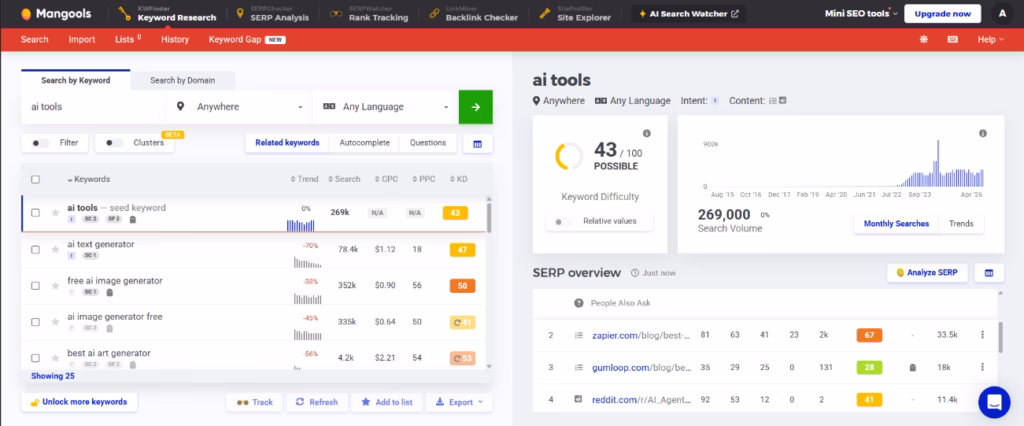The height and width of the screenshot is (426, 1024).
Task: Expand the Mini SEO tools menu
Action: (861, 14)
